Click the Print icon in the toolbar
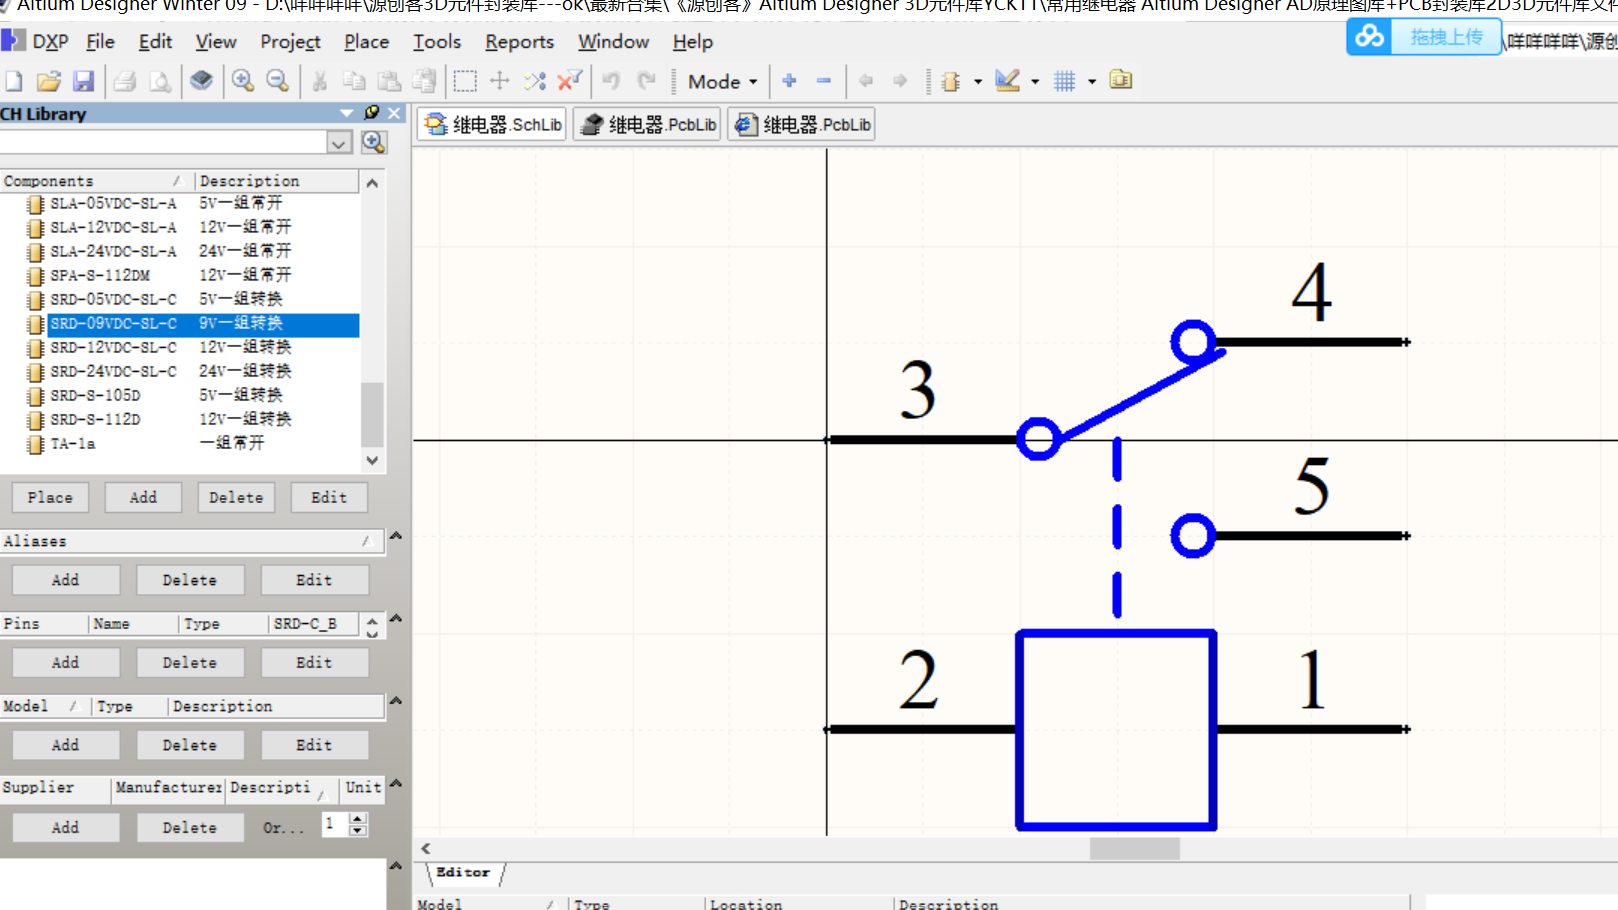This screenshot has width=1618, height=910. (125, 81)
